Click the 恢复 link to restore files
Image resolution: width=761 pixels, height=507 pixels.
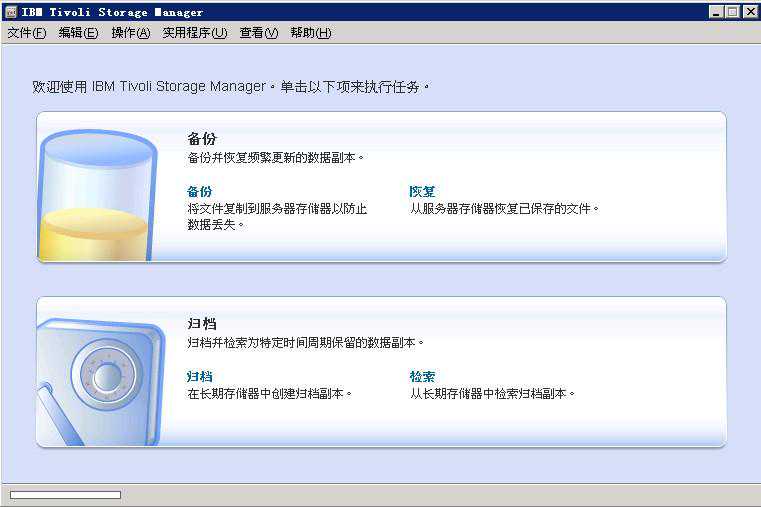pos(422,191)
